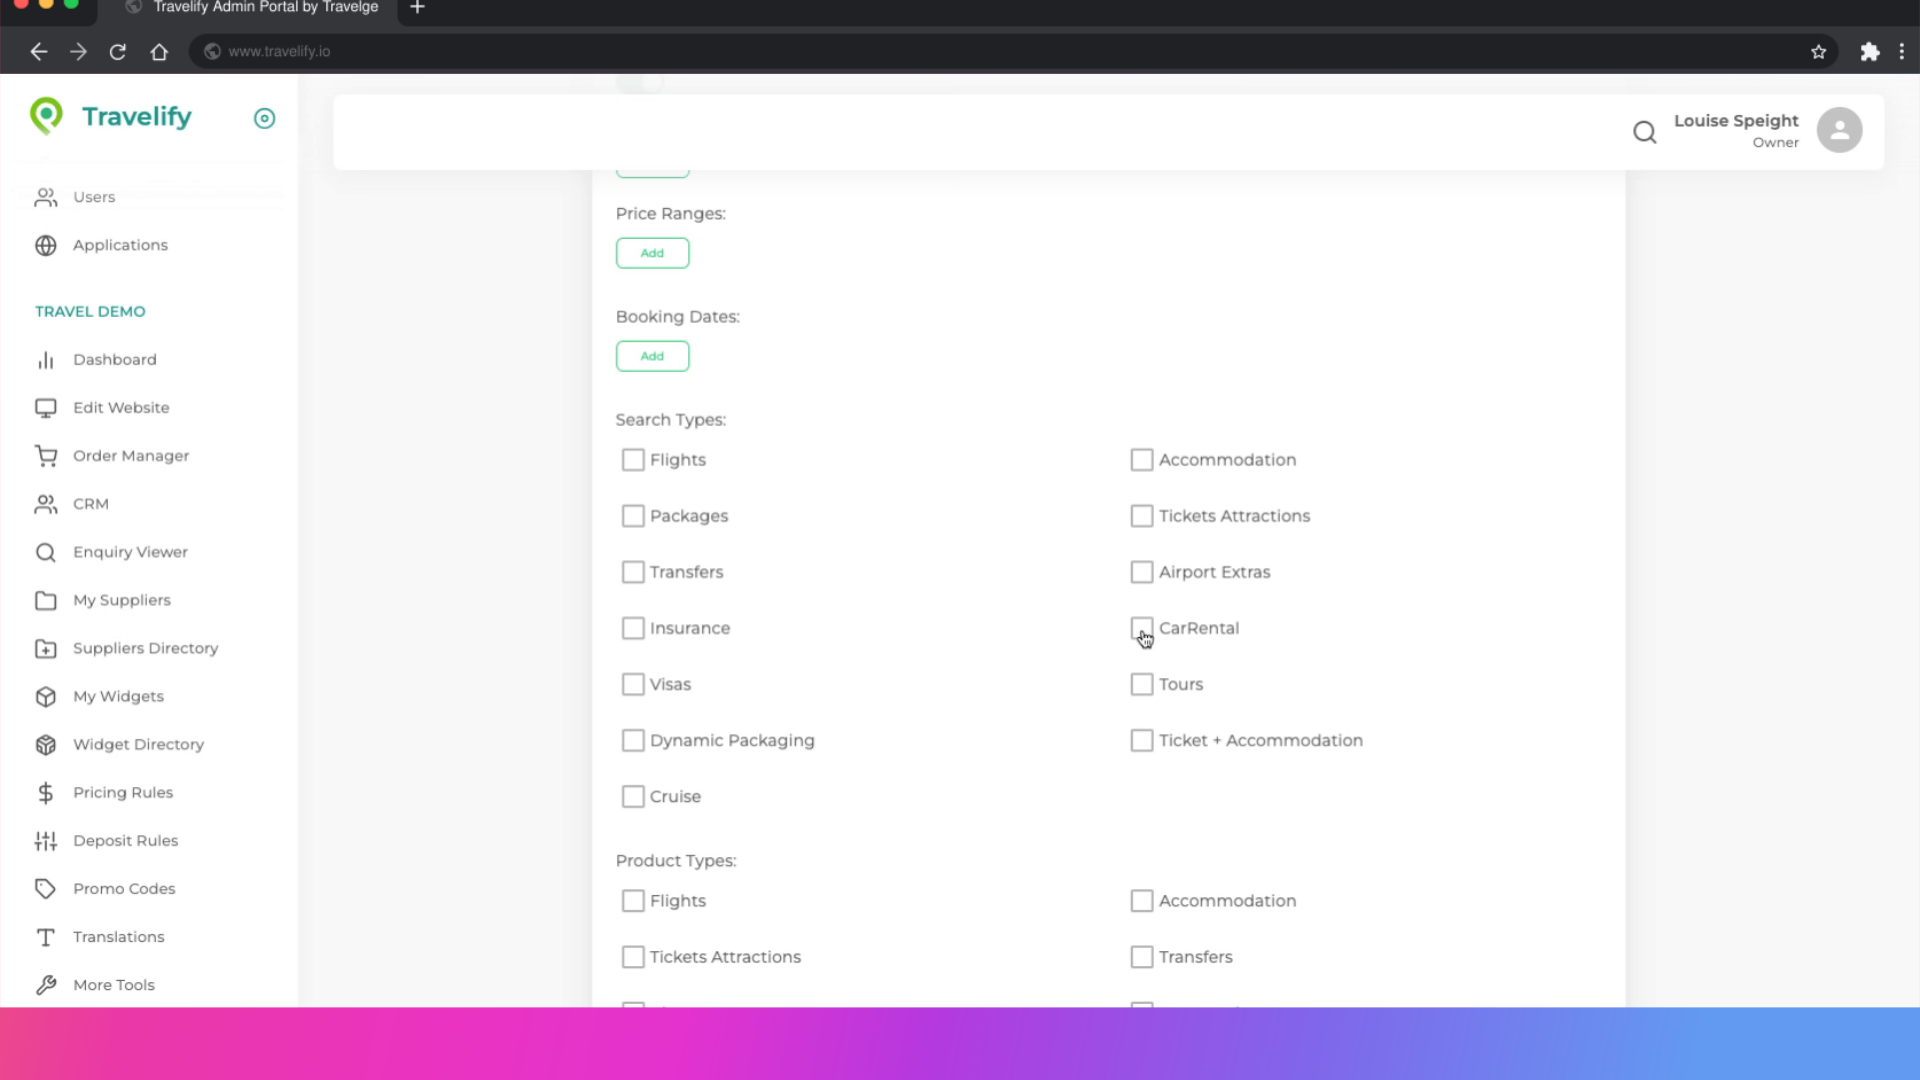Collapse sidebar using the target circle icon

[x=264, y=118]
